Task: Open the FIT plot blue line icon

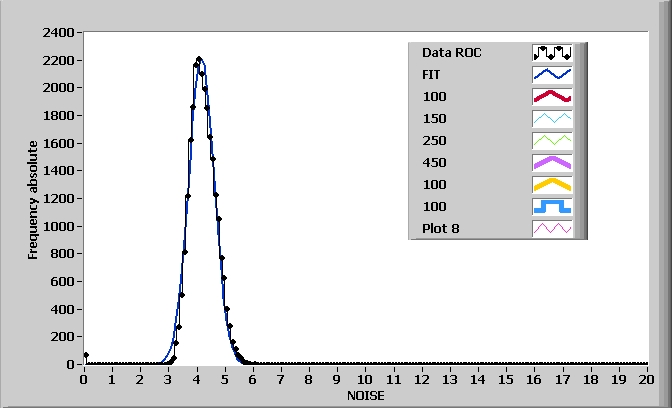Action: [552, 74]
